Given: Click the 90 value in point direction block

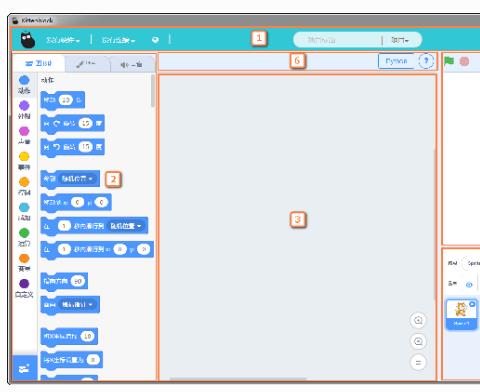Looking at the screenshot, I should pyautogui.click(x=78, y=281).
